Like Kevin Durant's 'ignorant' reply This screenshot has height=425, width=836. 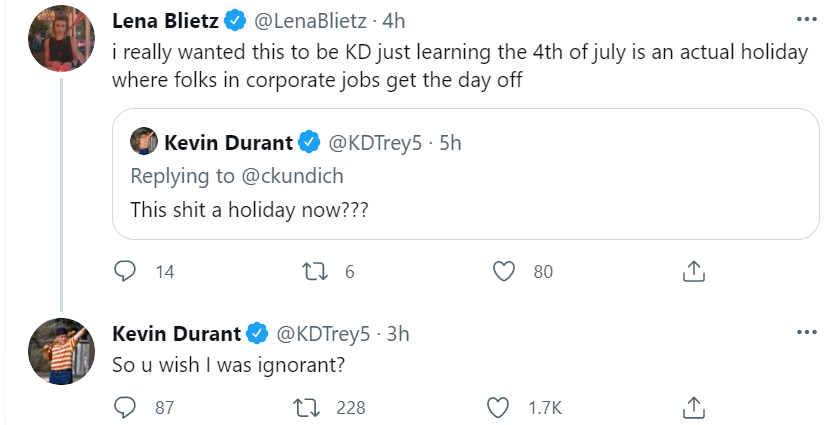pyautogui.click(x=499, y=408)
